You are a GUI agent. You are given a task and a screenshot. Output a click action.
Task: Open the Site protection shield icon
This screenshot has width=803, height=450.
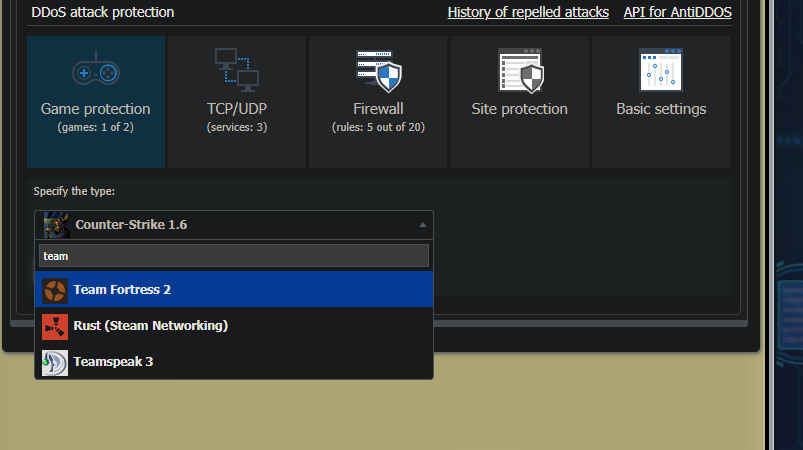click(520, 71)
